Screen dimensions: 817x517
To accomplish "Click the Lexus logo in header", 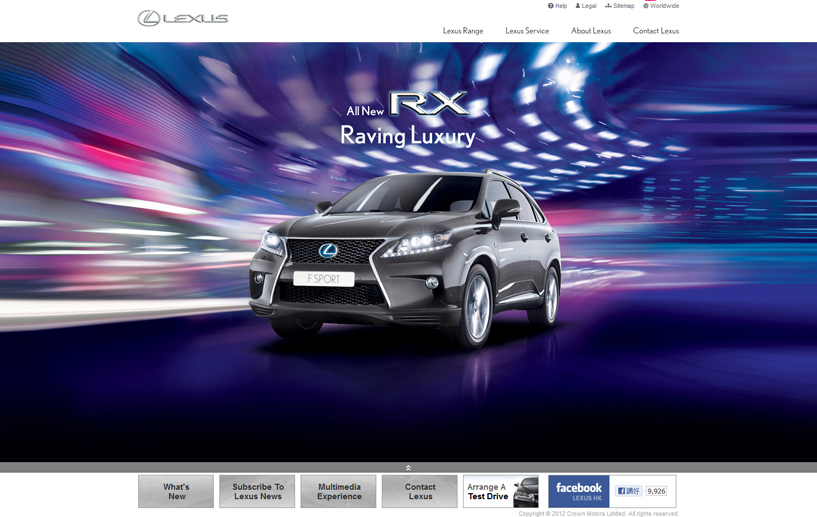I will click(183, 18).
